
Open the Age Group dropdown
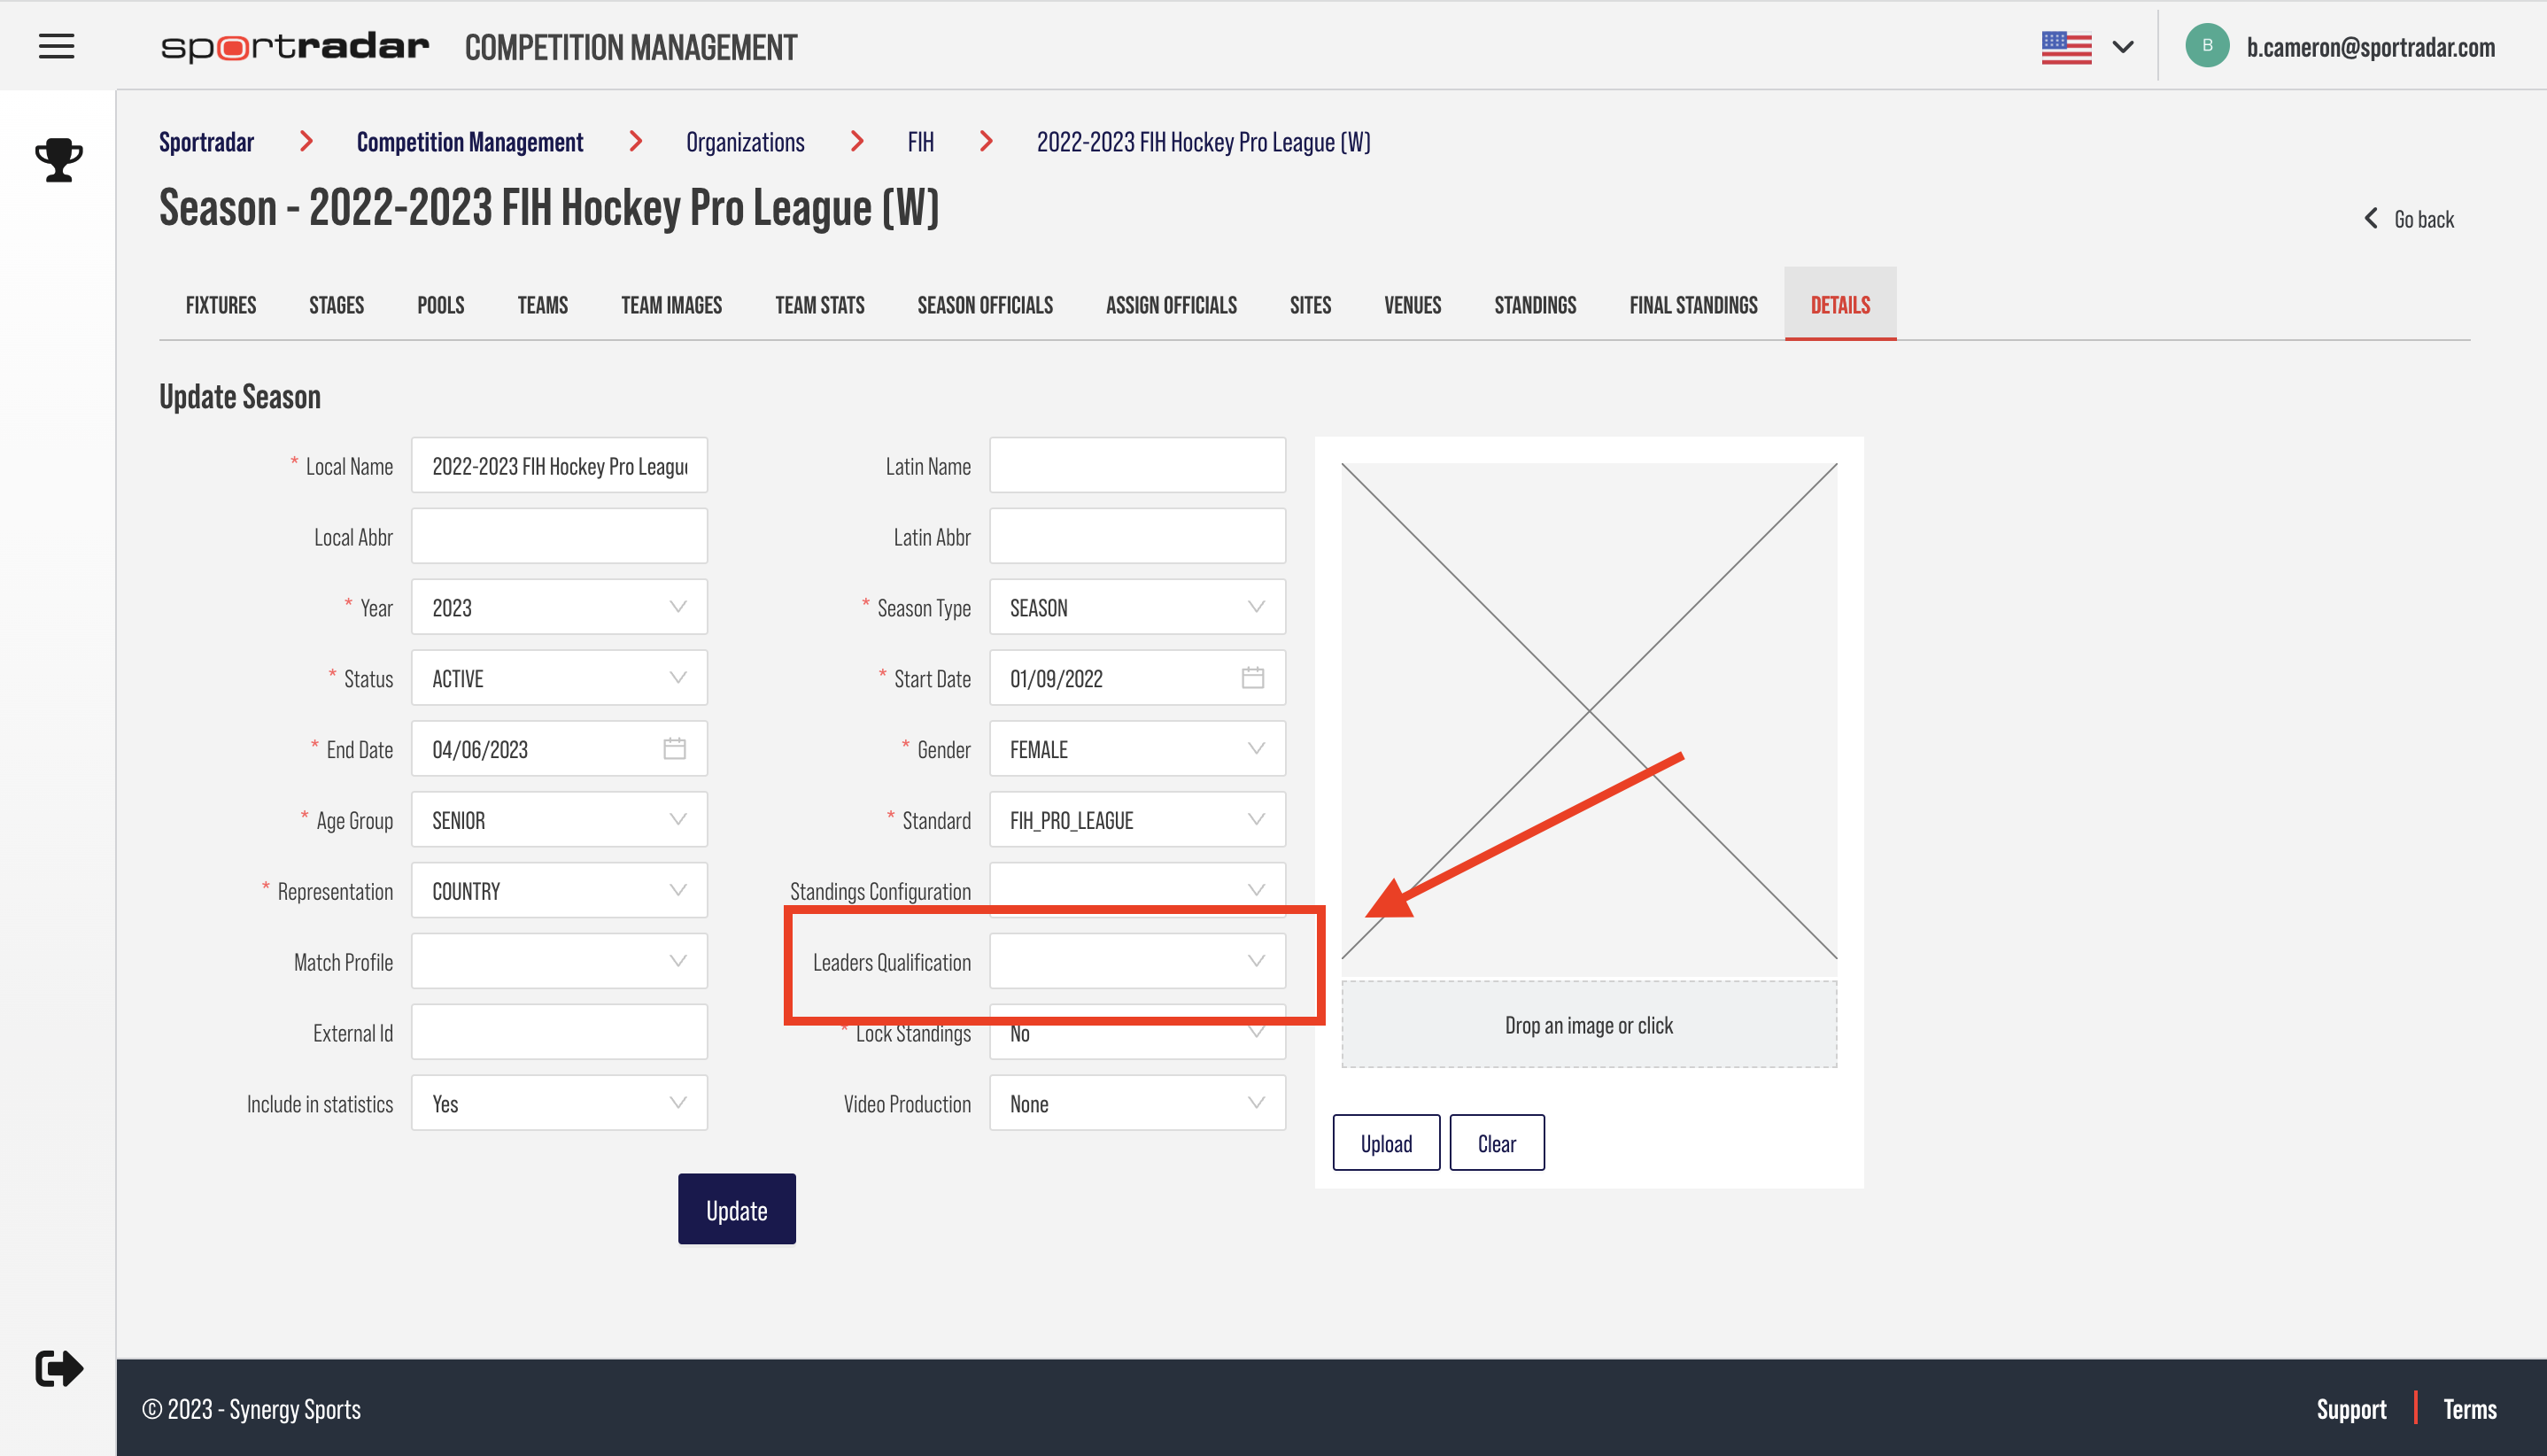click(559, 820)
